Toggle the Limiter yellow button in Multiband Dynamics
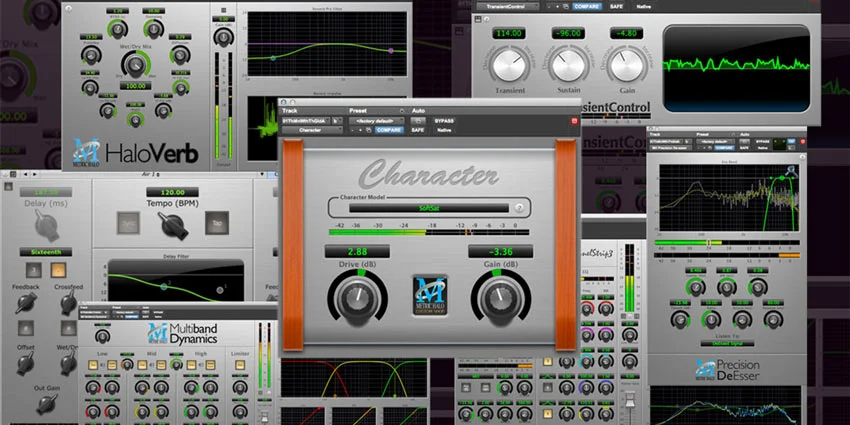 240,365
